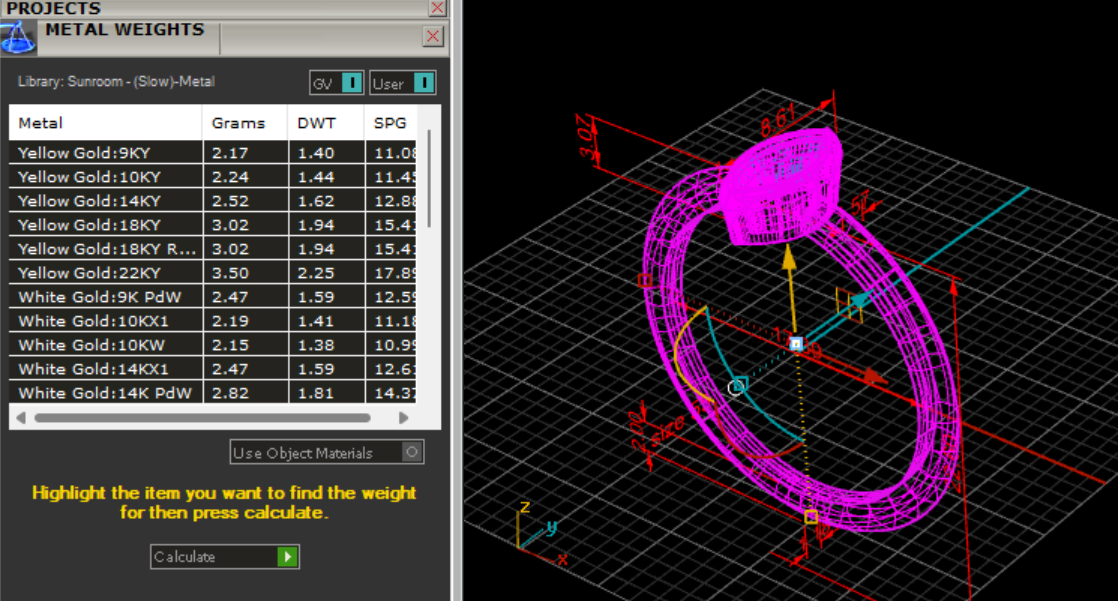Enable the Use Object Materials option
The height and width of the screenshot is (601, 1118).
coord(411,452)
